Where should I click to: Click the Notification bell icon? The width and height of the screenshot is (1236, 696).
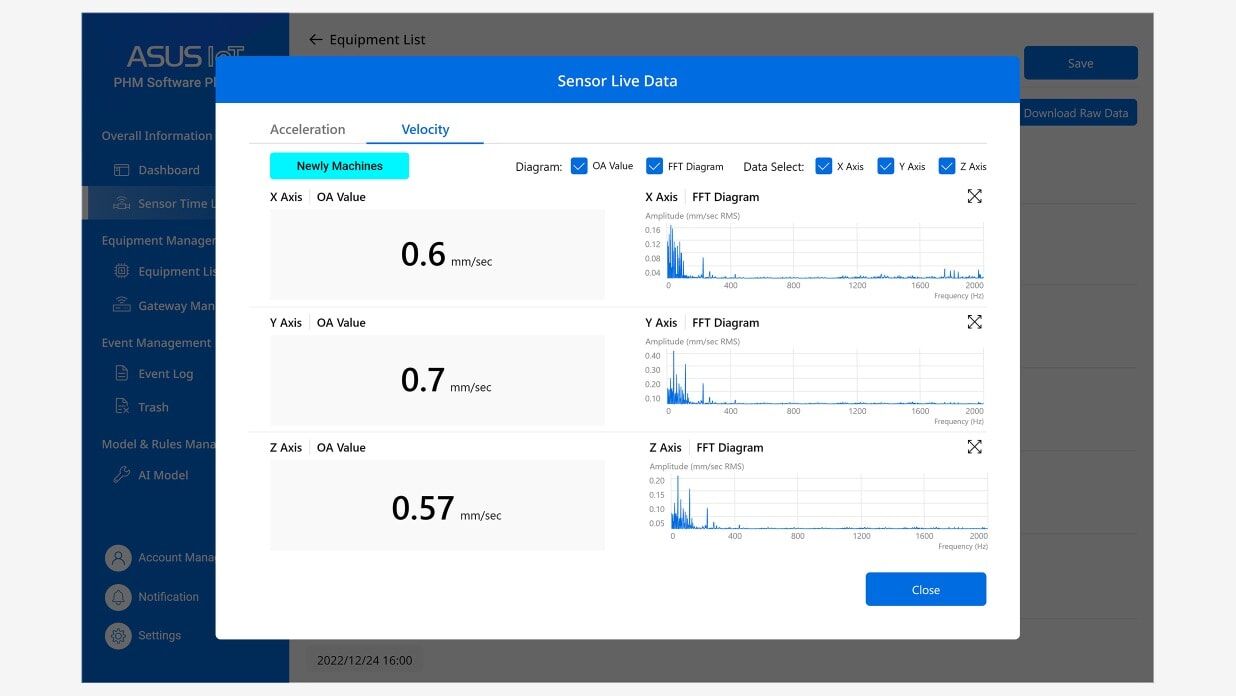pyautogui.click(x=118, y=597)
